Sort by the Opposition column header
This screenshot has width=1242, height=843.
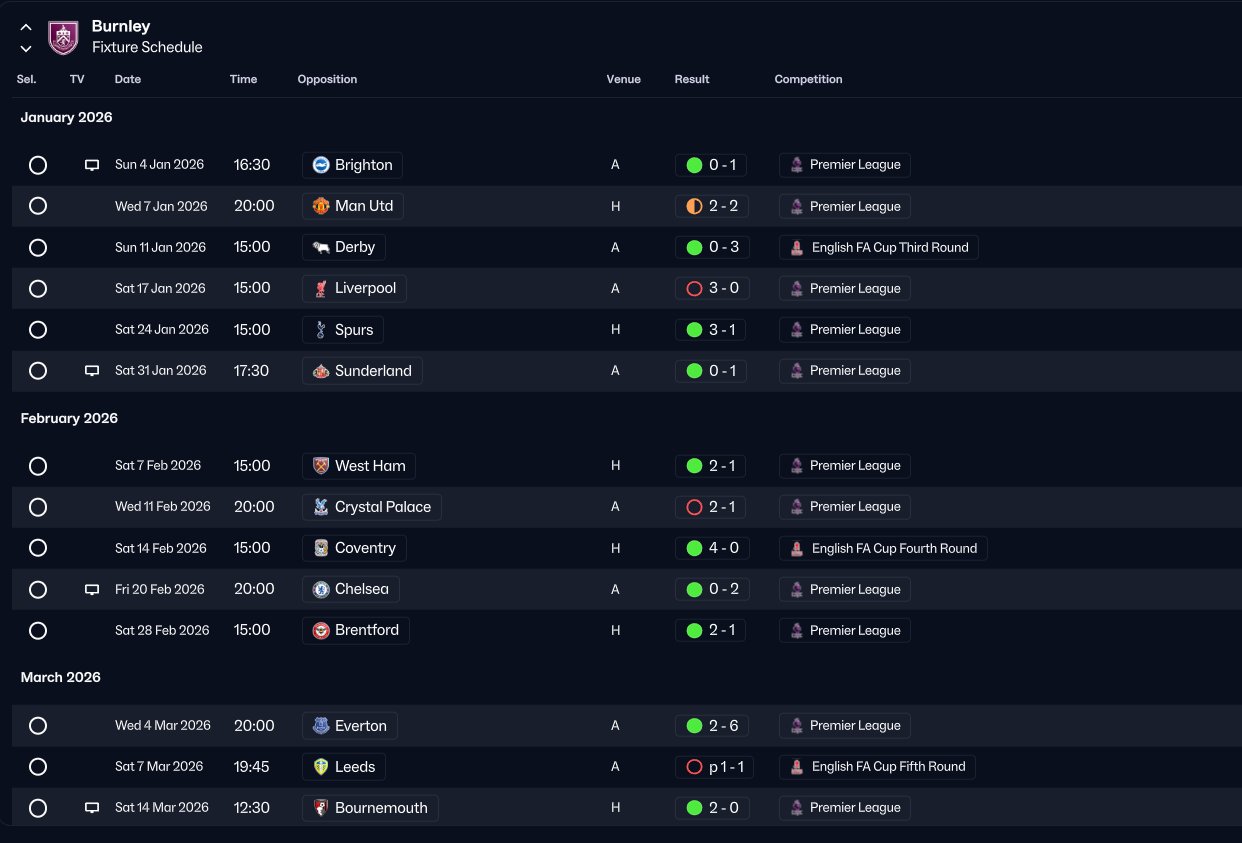(327, 79)
